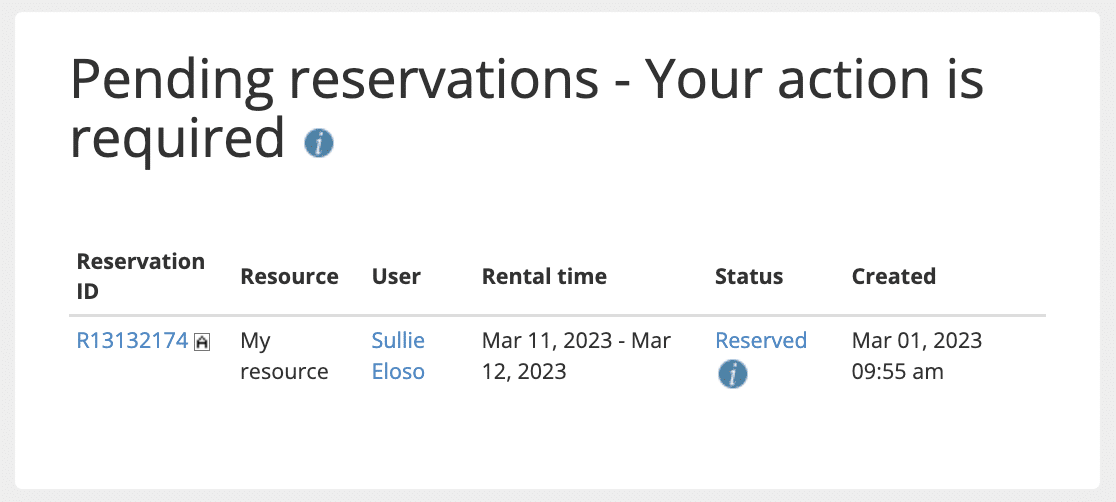Click the word 'required' in the heading
The height and width of the screenshot is (502, 1116).
pyautogui.click(x=177, y=138)
